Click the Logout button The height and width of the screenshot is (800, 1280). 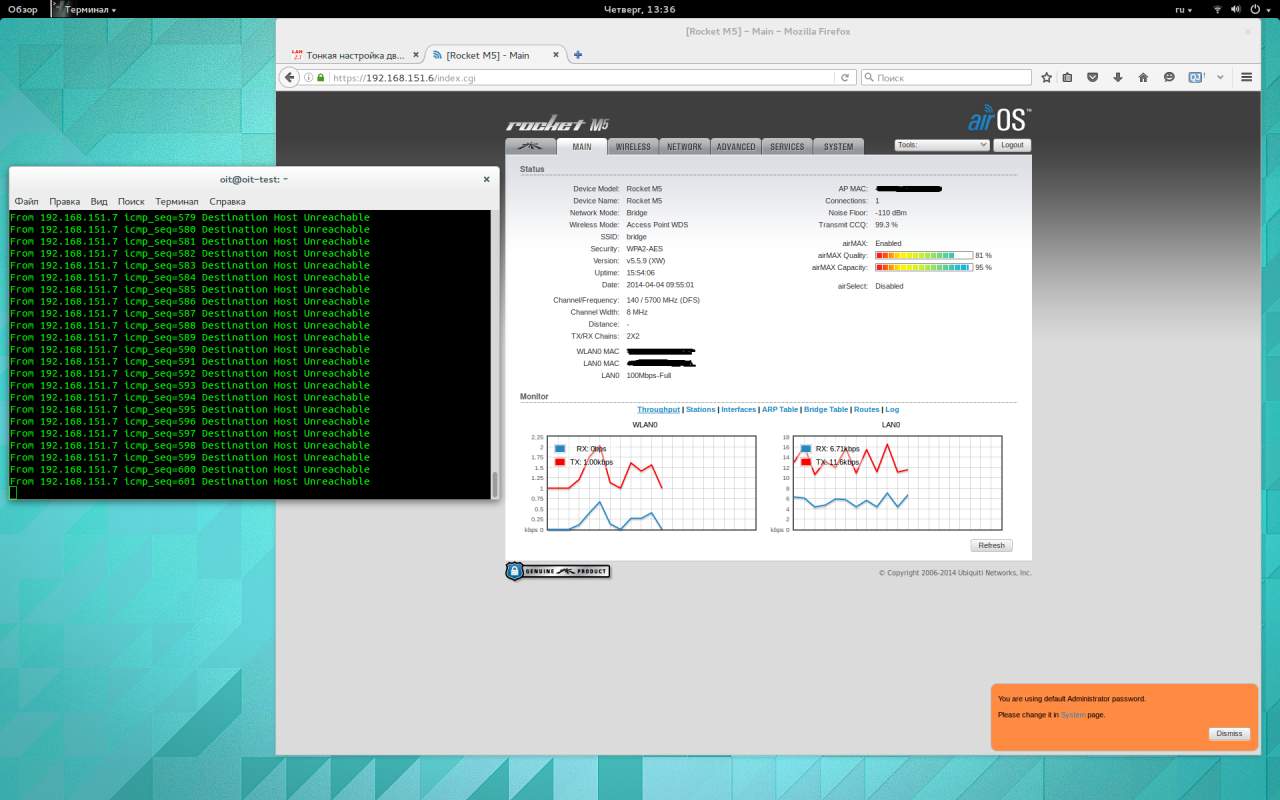[x=1012, y=145]
